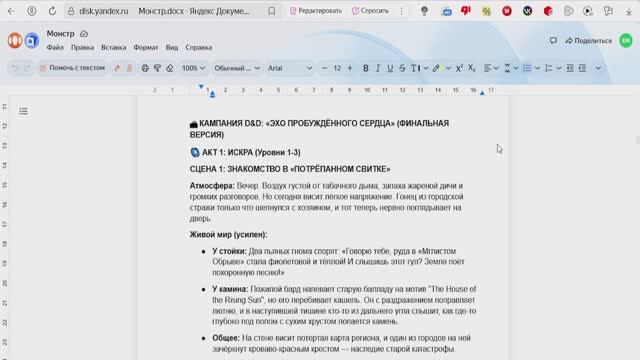Click the cloud save status icon

point(84,33)
